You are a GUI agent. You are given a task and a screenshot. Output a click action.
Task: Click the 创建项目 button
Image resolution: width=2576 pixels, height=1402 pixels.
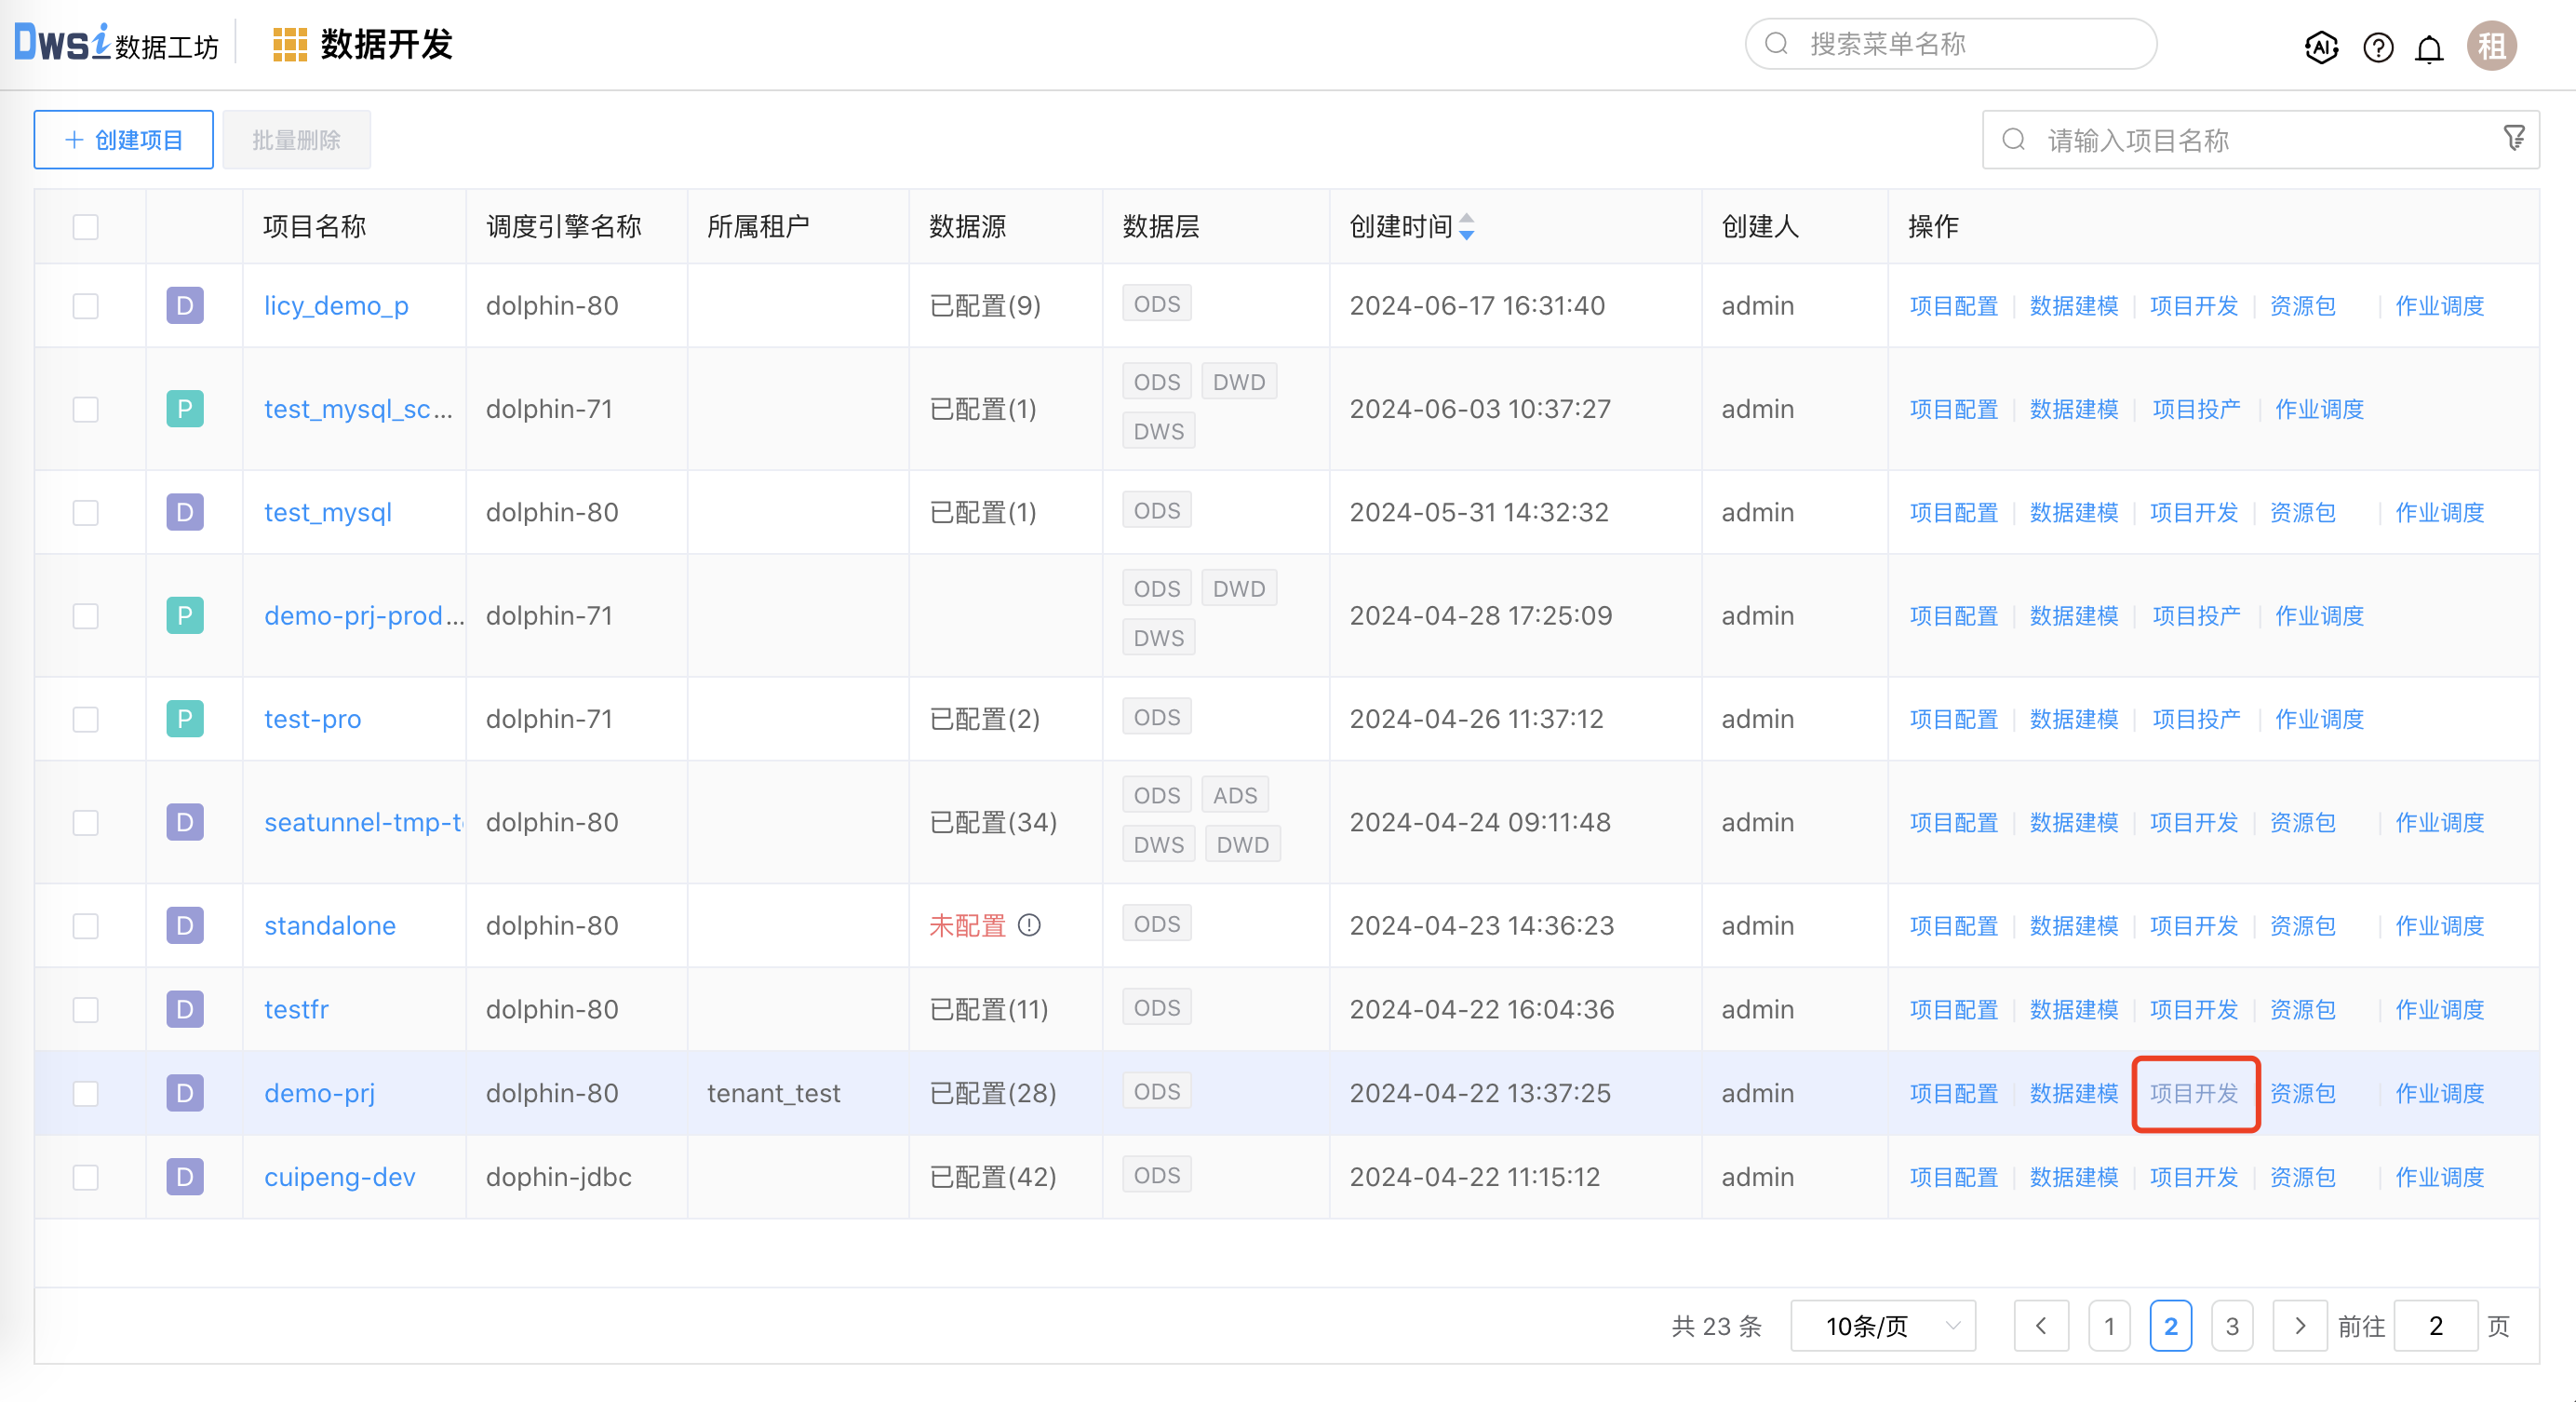123,139
